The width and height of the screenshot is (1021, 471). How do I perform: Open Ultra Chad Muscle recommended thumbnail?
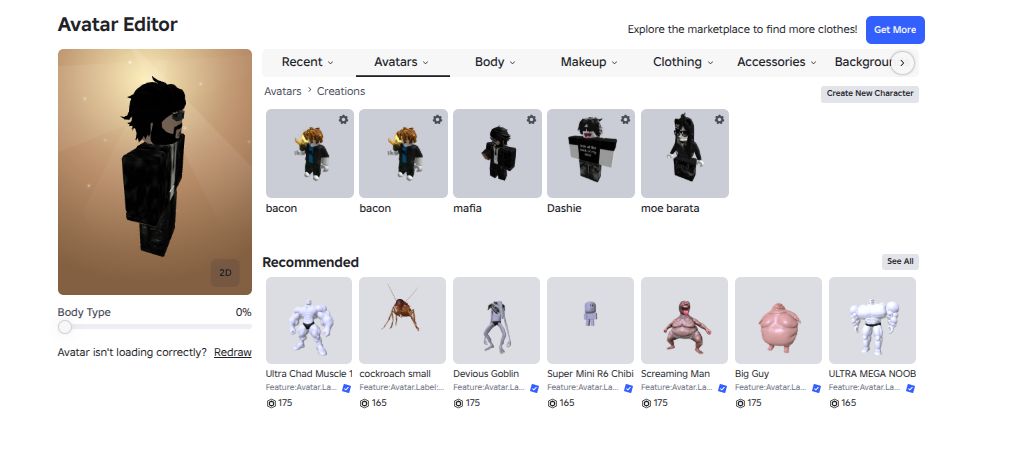[x=309, y=321]
